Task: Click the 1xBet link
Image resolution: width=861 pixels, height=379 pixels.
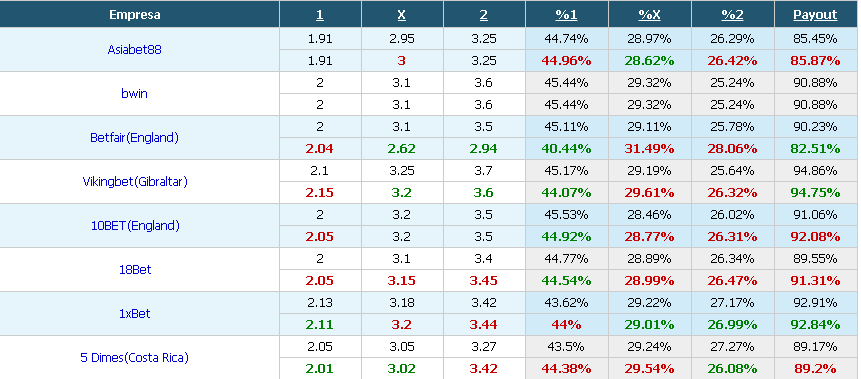Action: (x=135, y=314)
